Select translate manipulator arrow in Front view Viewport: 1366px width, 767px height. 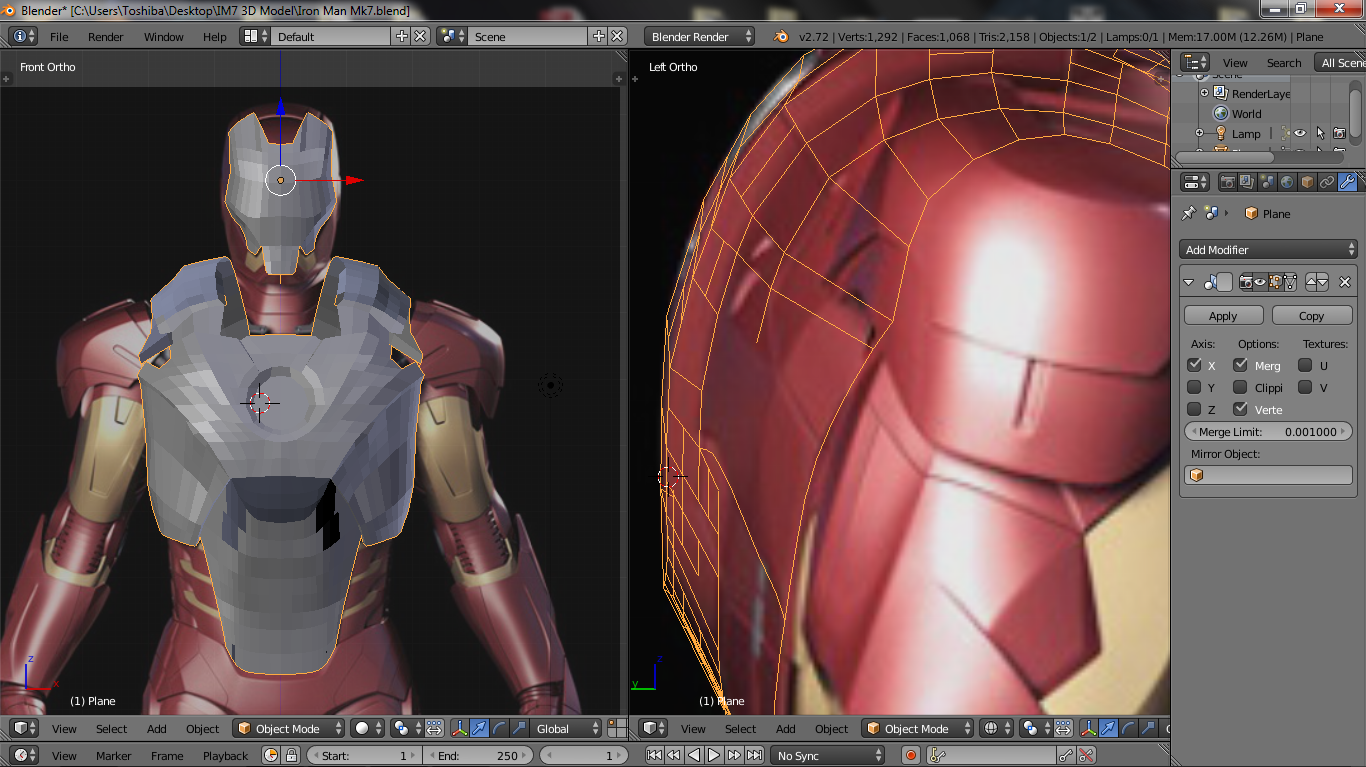(x=479, y=728)
